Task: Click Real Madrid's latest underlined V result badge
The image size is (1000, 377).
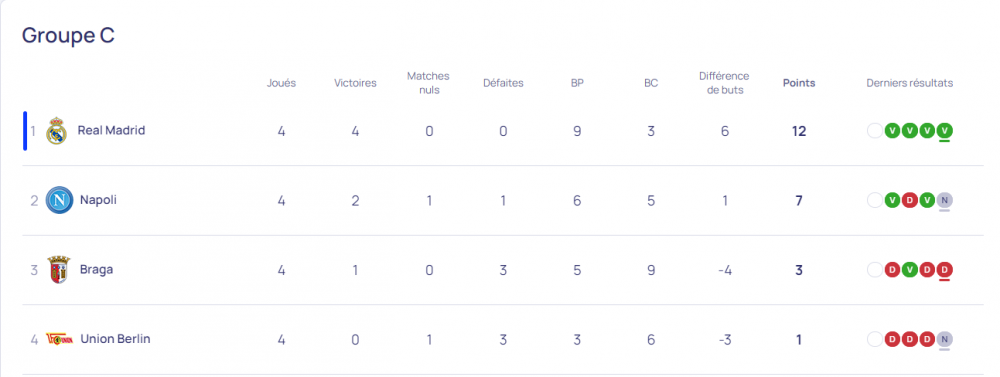Action: point(945,131)
